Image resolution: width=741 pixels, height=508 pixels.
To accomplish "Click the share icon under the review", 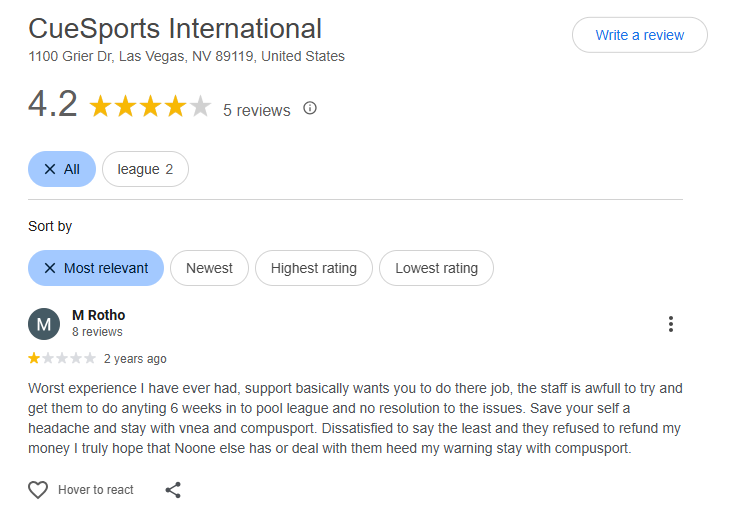I will point(173,490).
